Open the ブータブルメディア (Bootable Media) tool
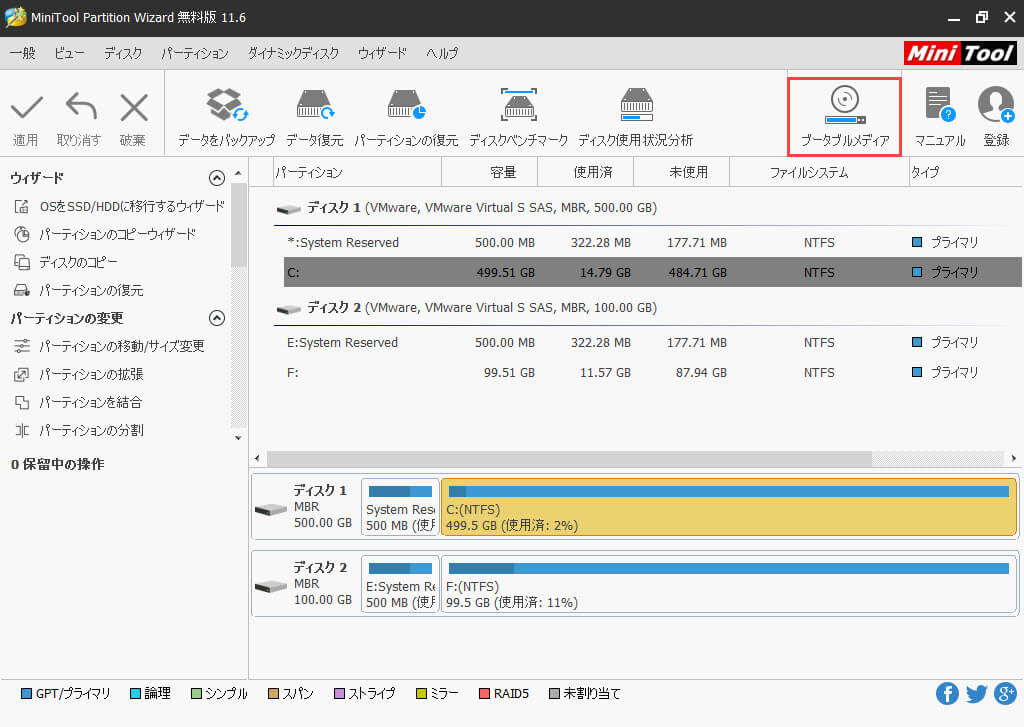1024x727 pixels. click(x=844, y=113)
